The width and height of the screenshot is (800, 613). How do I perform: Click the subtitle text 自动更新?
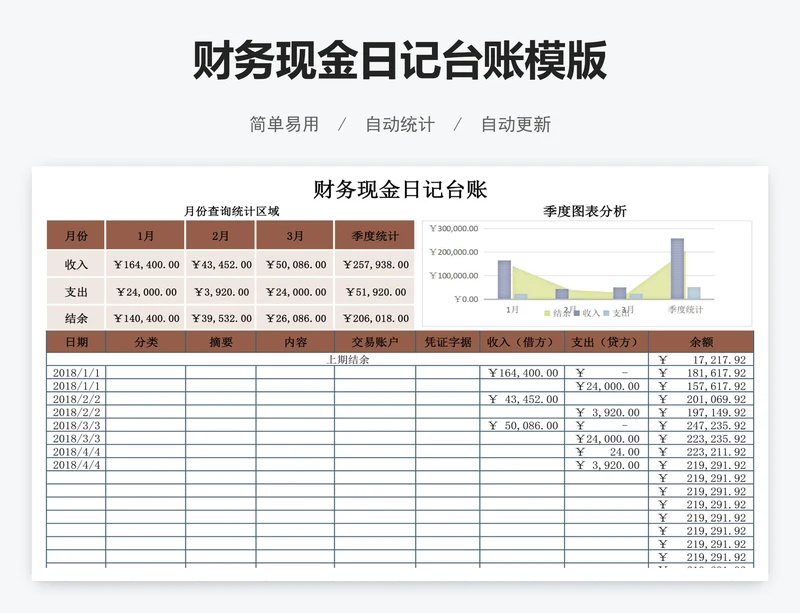coord(516,124)
